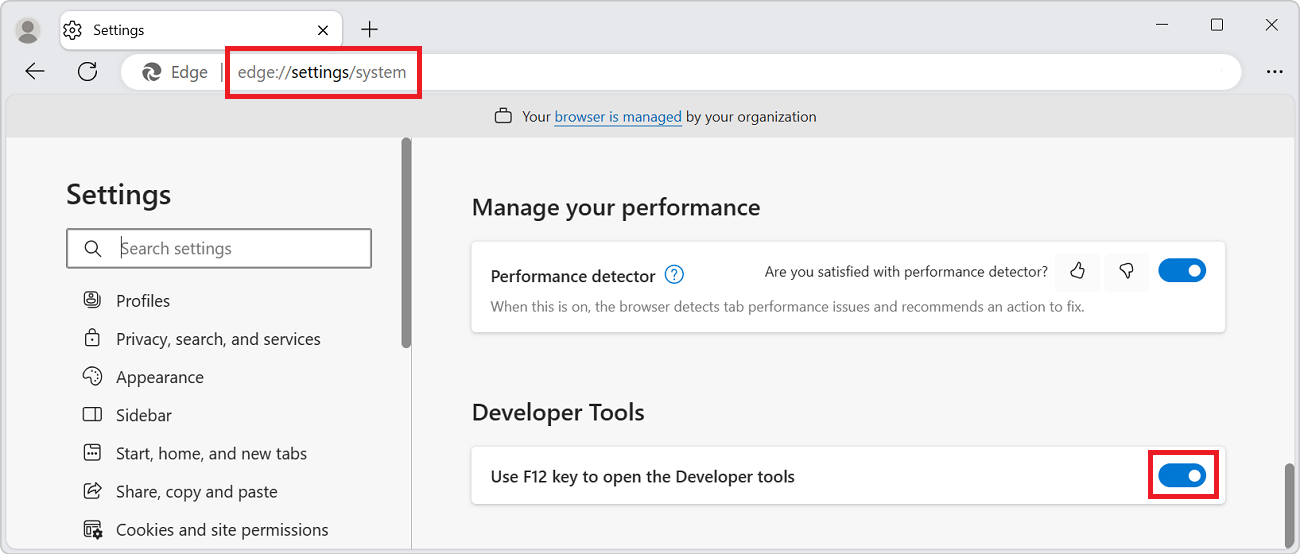
Task: Click the edge://settings/system address field
Action: tap(322, 72)
